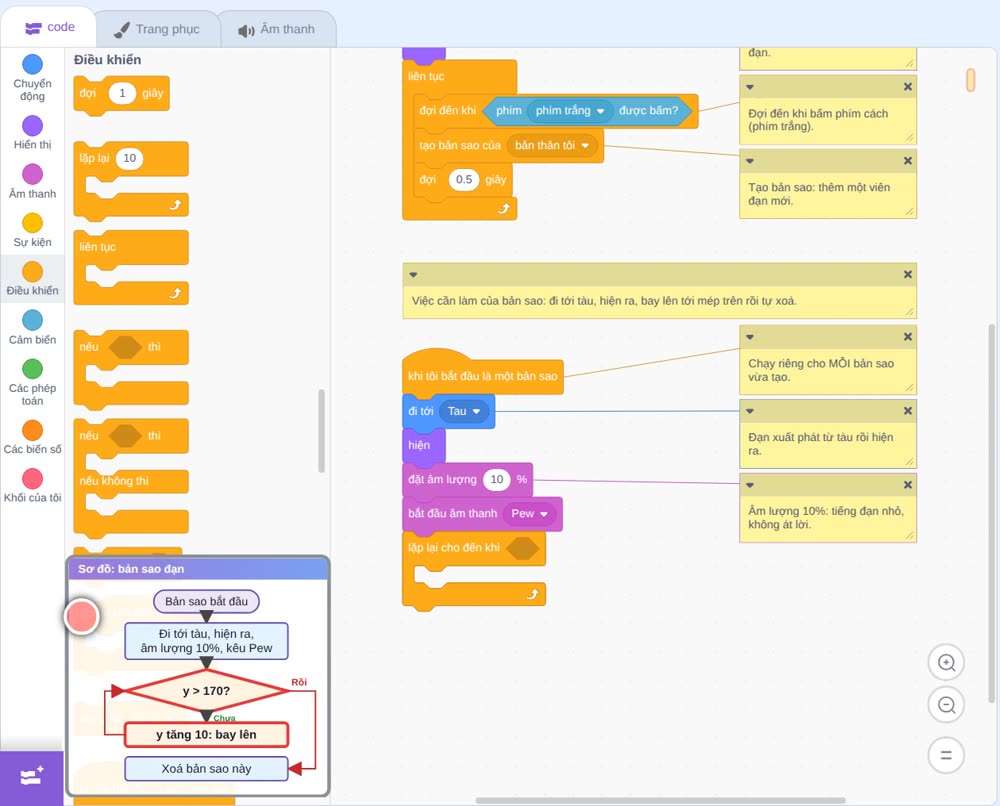Image resolution: width=1000 pixels, height=806 pixels.
Task: Close the 'Tạo bản sao' comment
Action: click(908, 161)
